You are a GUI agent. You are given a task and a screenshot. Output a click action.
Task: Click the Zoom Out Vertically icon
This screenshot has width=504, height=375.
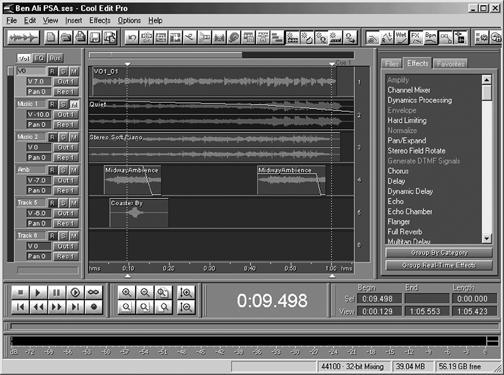point(186,307)
